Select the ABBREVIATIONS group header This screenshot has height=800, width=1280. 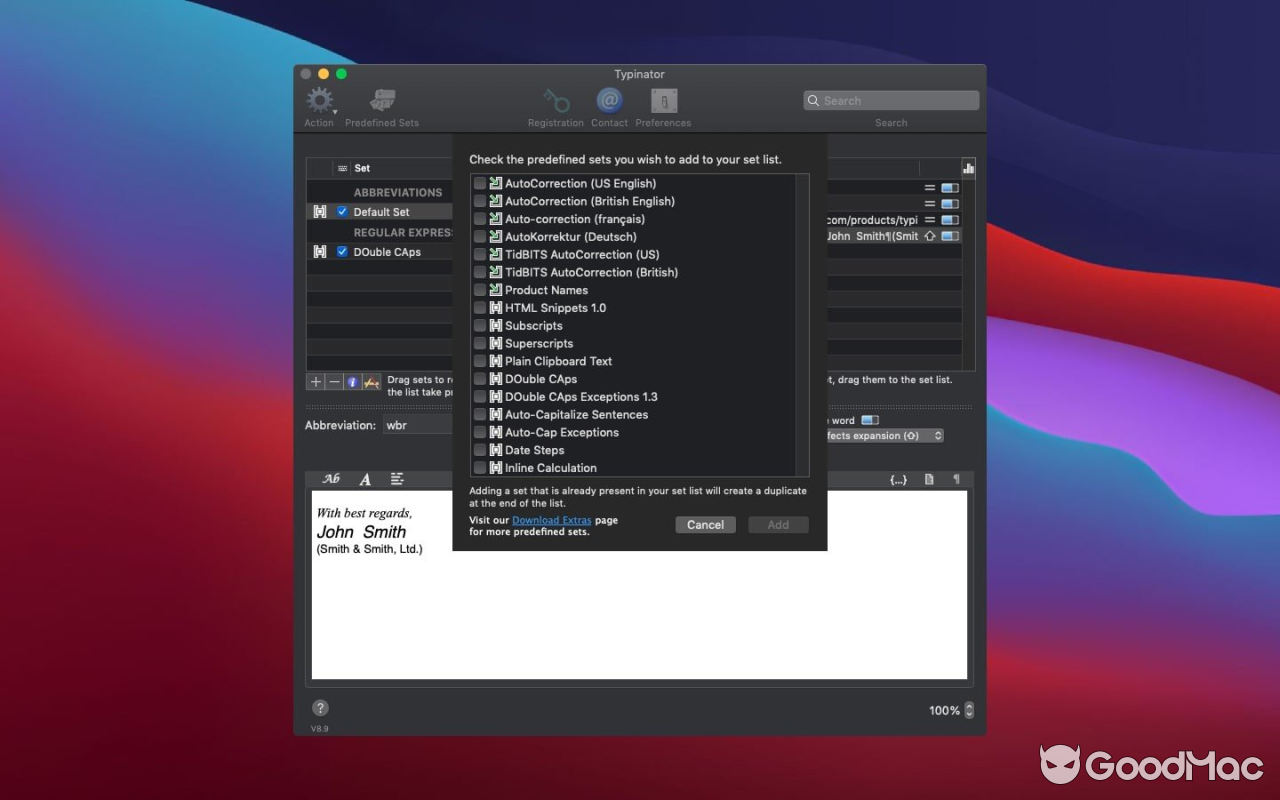tap(397, 191)
